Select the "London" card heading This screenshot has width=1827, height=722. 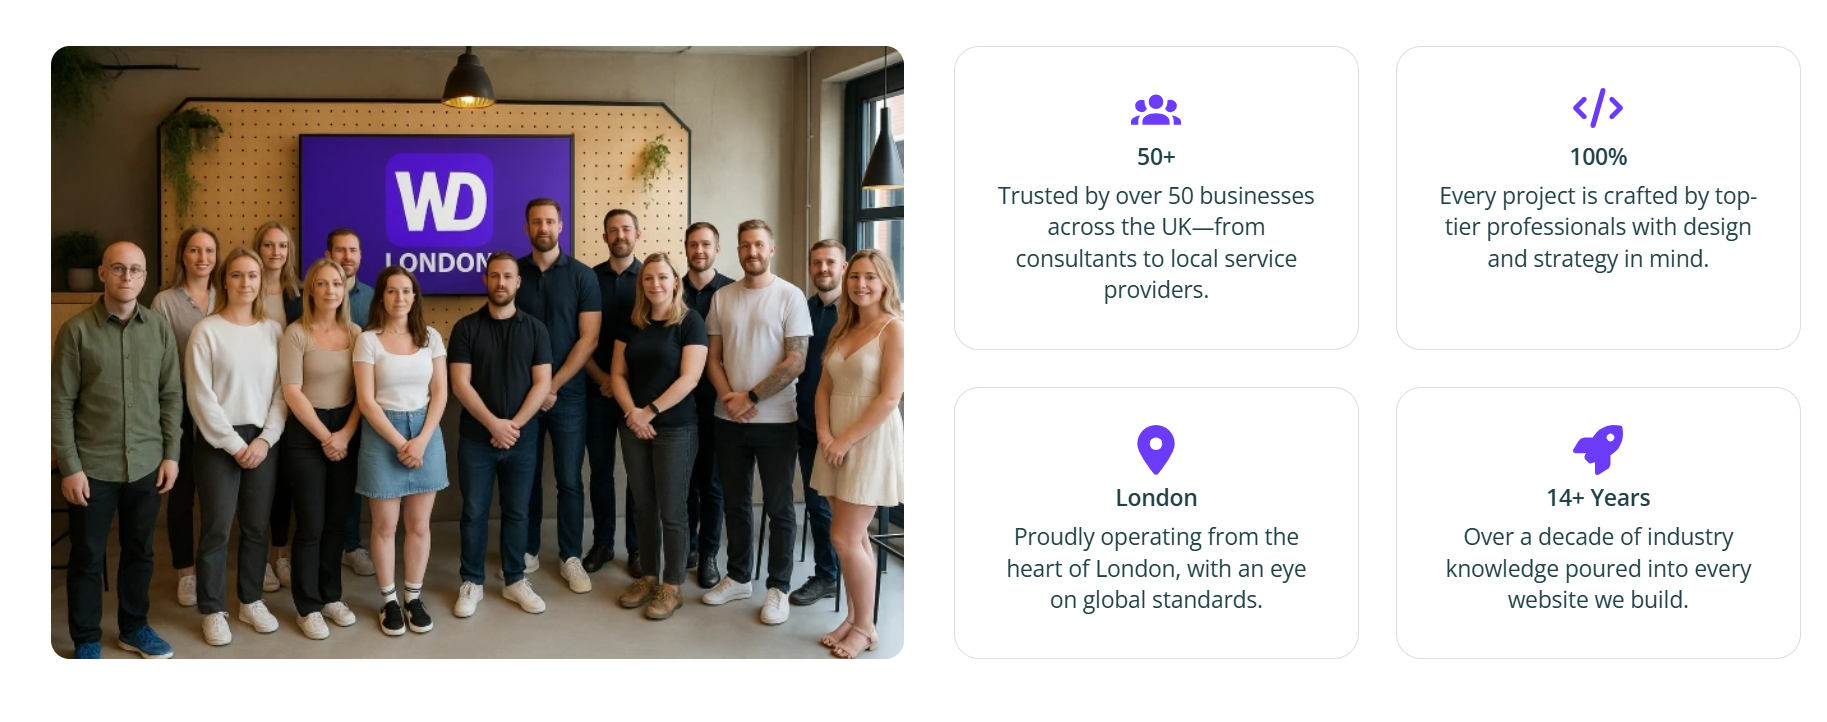pos(1155,498)
